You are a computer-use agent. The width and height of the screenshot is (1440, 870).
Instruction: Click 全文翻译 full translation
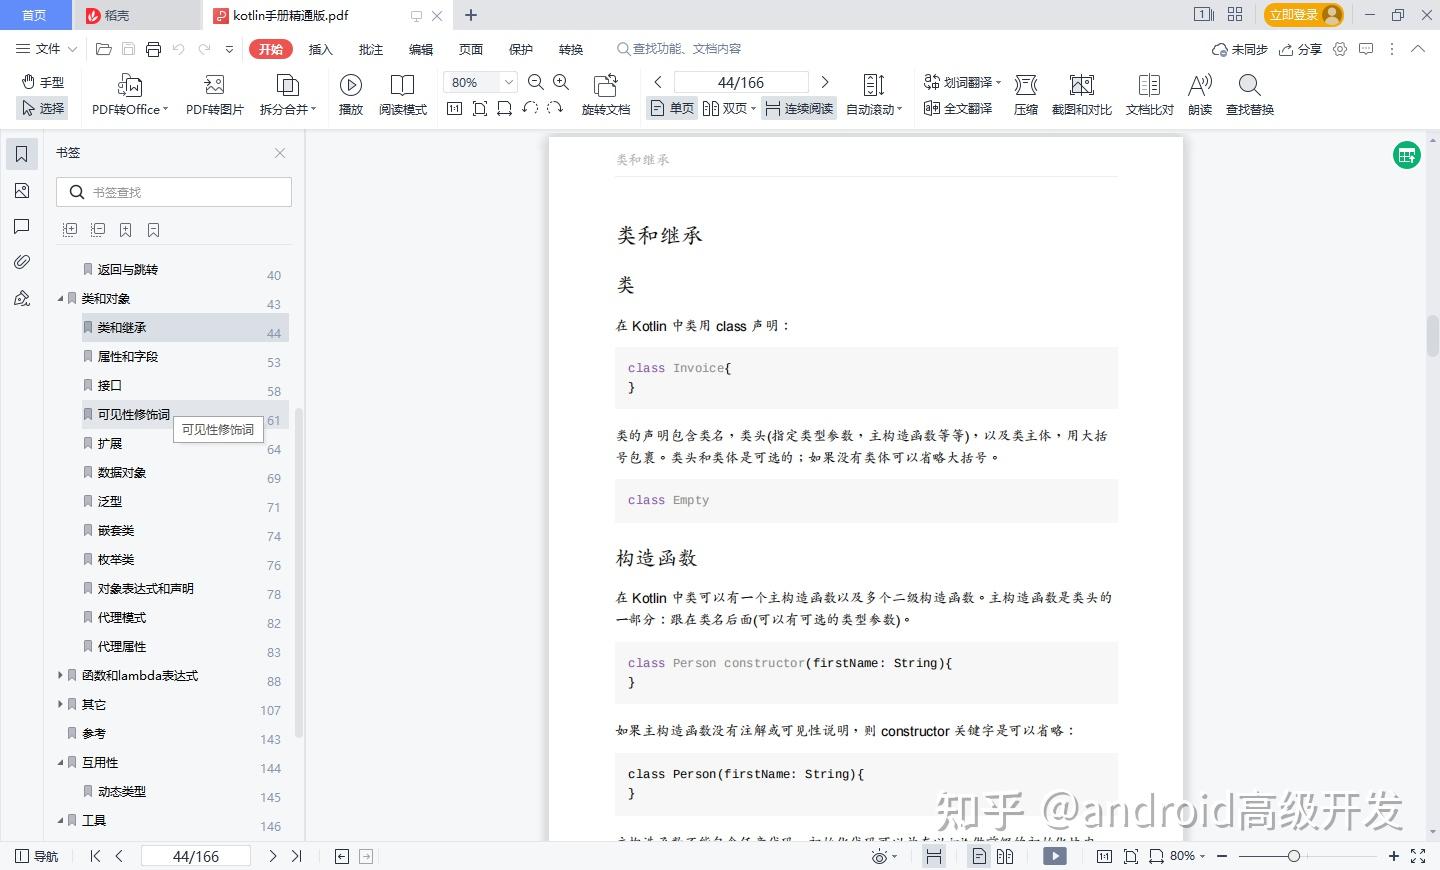[958, 108]
